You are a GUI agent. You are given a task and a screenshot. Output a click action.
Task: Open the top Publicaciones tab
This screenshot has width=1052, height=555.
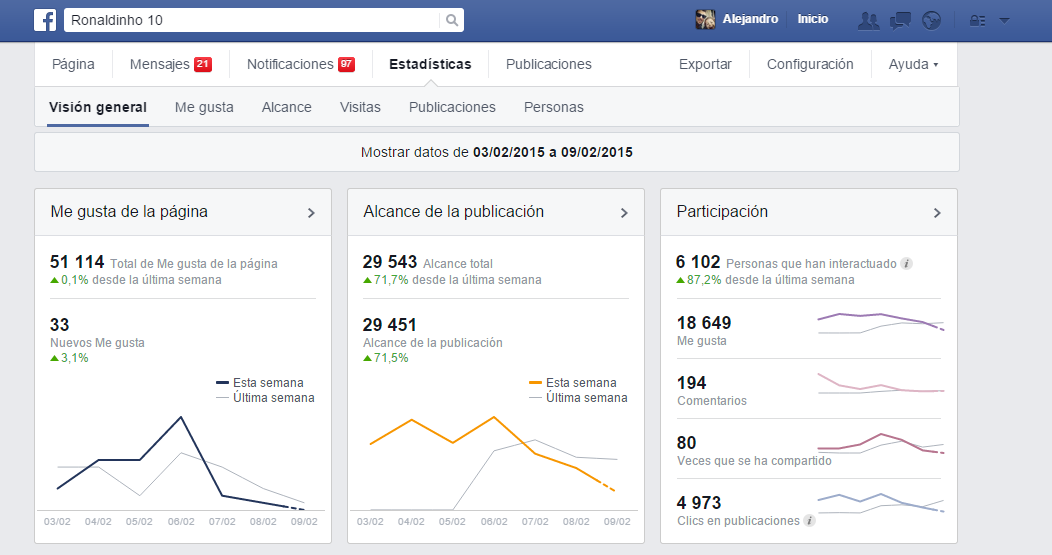[x=549, y=64]
